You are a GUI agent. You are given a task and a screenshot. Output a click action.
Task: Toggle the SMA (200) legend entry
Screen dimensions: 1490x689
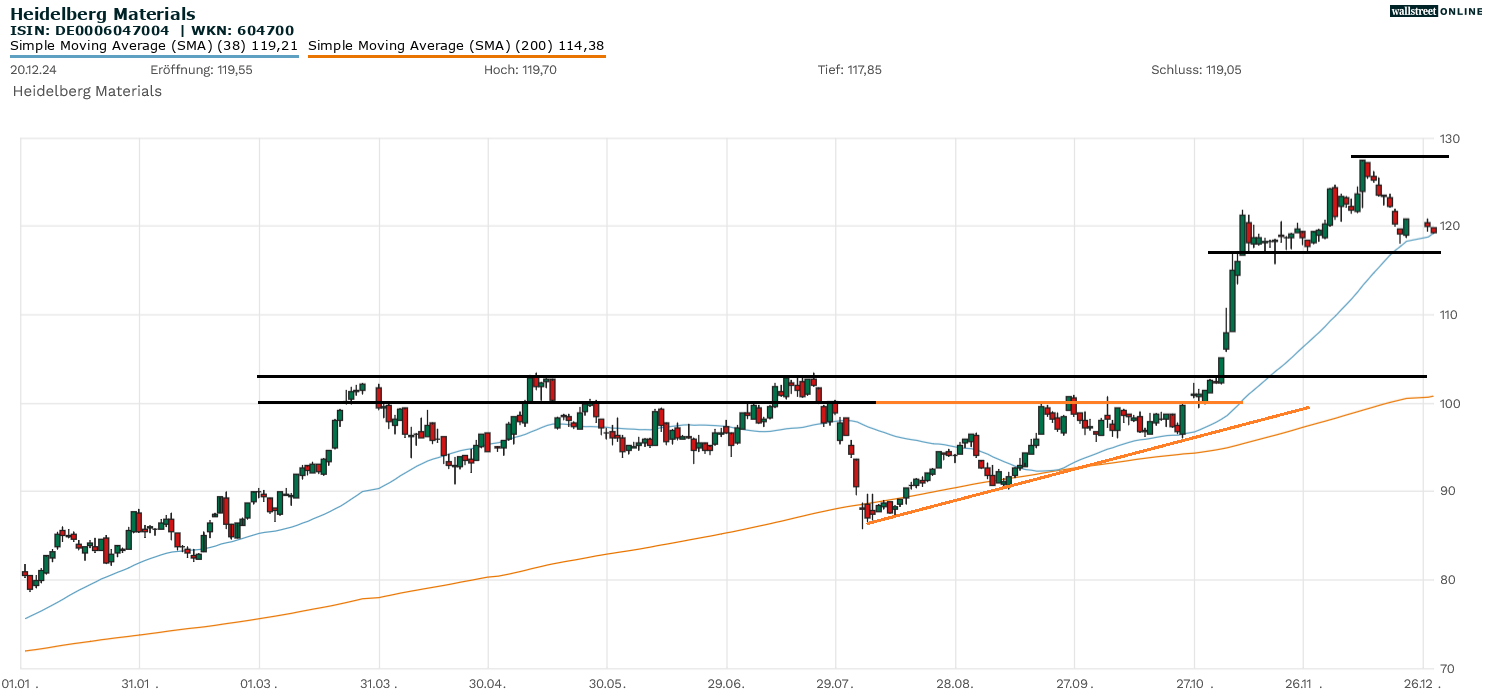456,45
